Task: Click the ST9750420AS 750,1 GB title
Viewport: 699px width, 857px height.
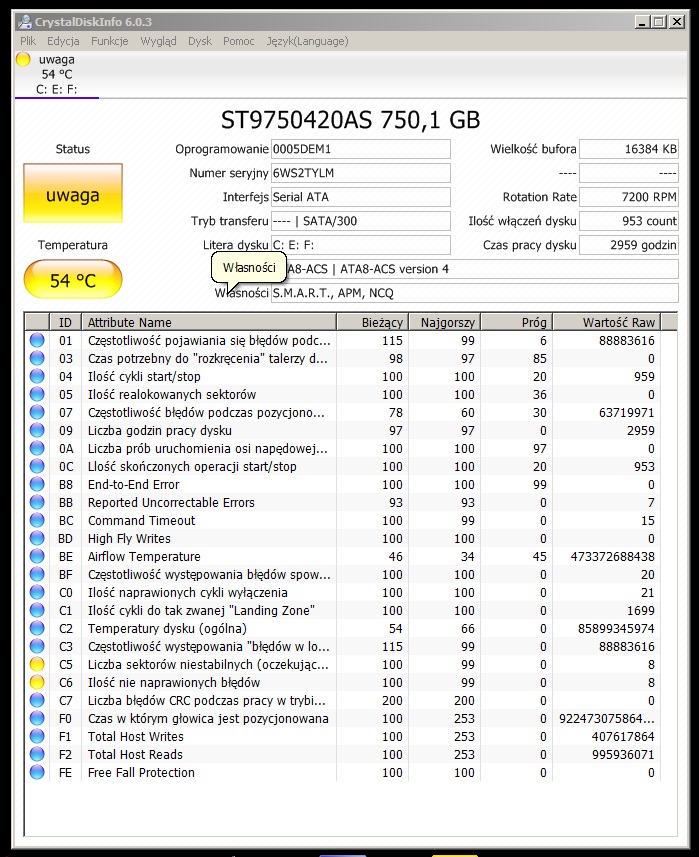Action: click(x=350, y=120)
